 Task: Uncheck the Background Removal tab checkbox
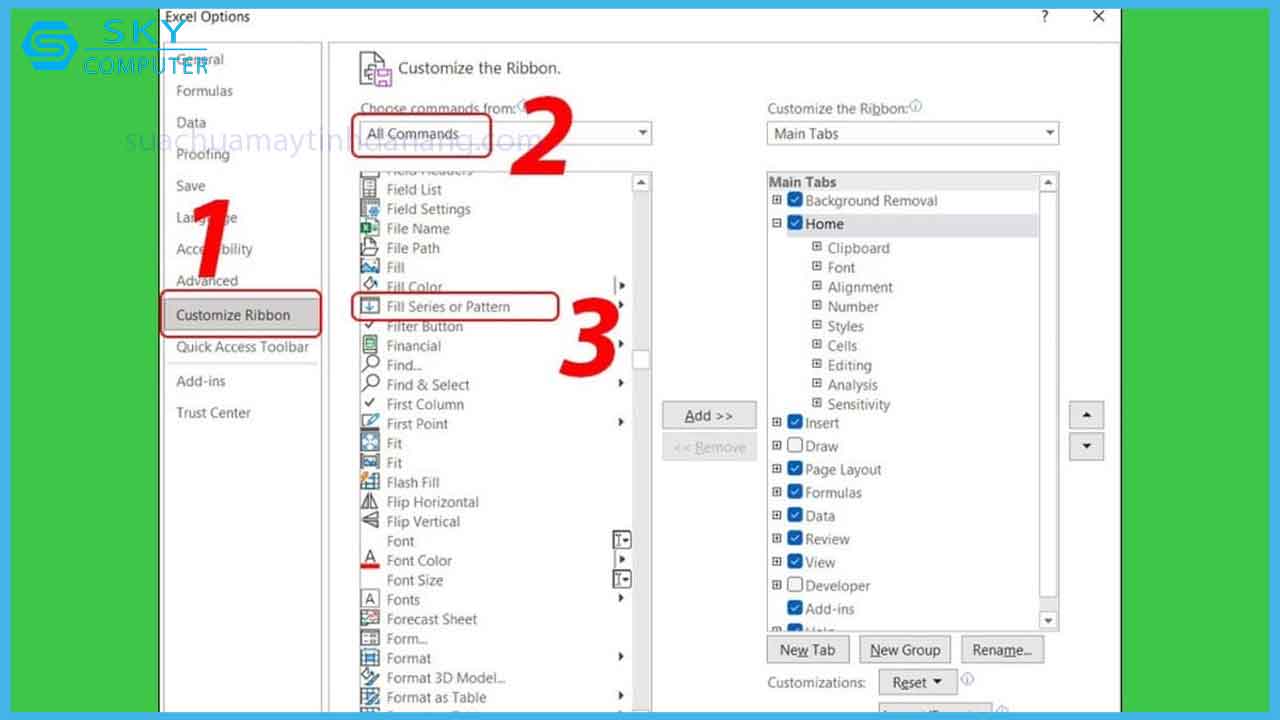tap(795, 200)
